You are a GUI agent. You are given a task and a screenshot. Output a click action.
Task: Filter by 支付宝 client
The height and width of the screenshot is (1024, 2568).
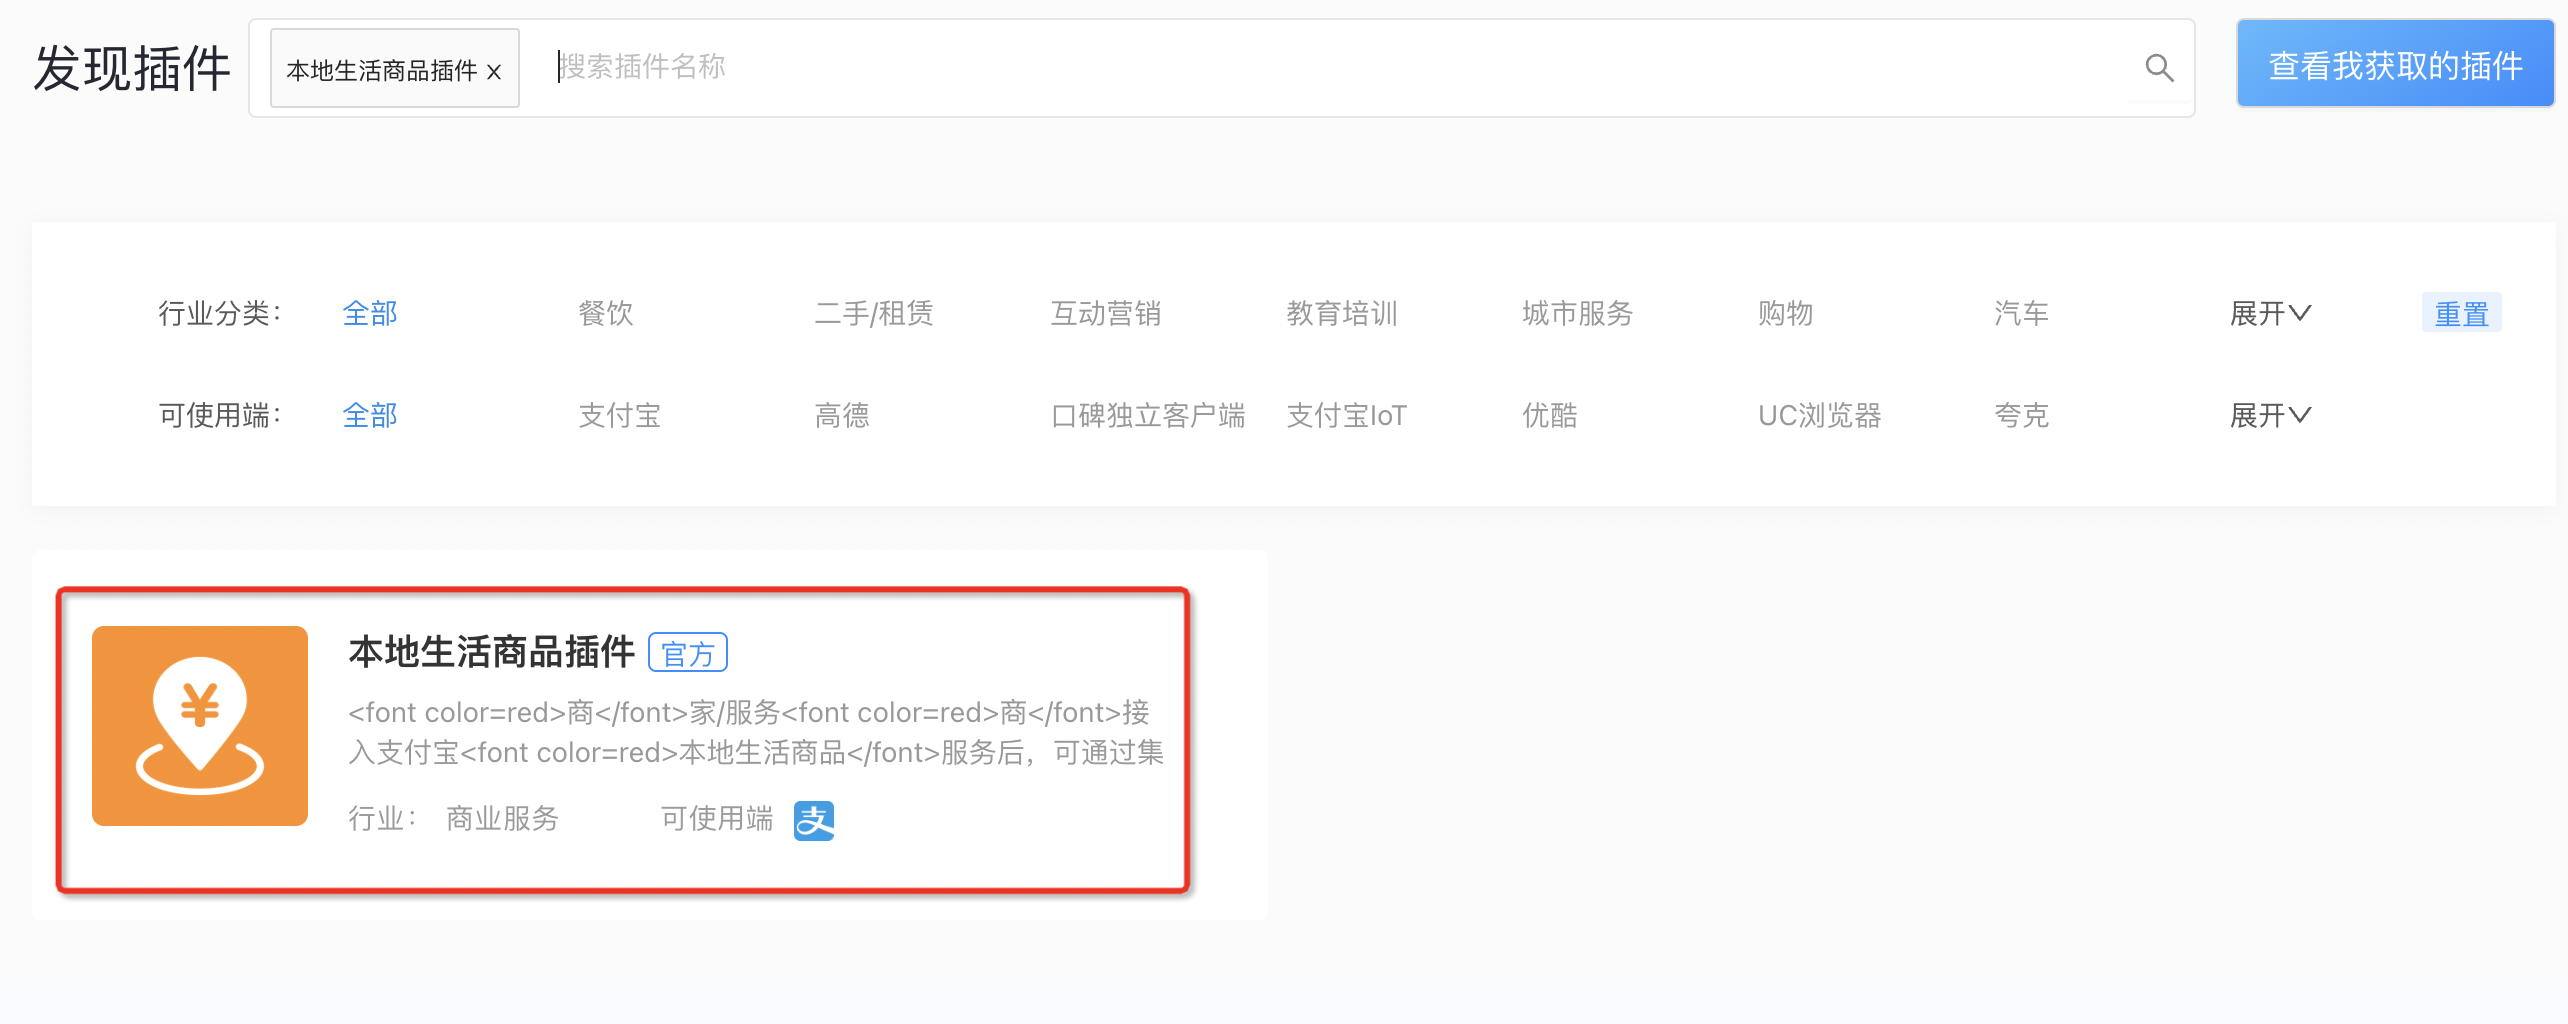pyautogui.click(x=620, y=415)
